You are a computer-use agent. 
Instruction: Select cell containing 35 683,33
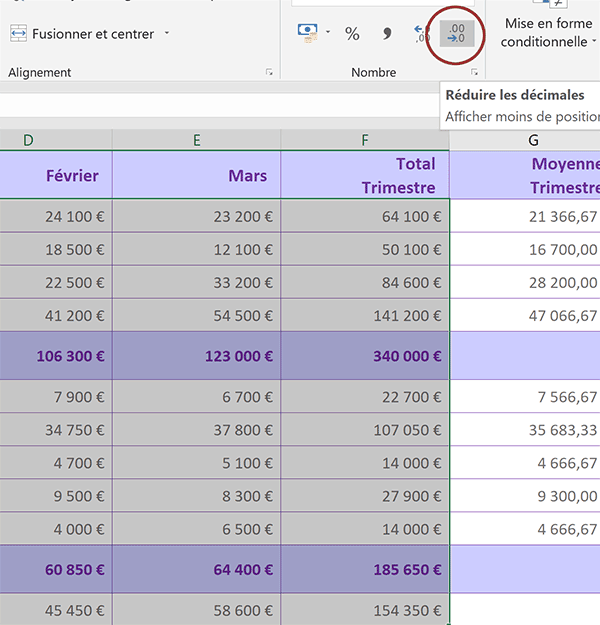(x=525, y=430)
